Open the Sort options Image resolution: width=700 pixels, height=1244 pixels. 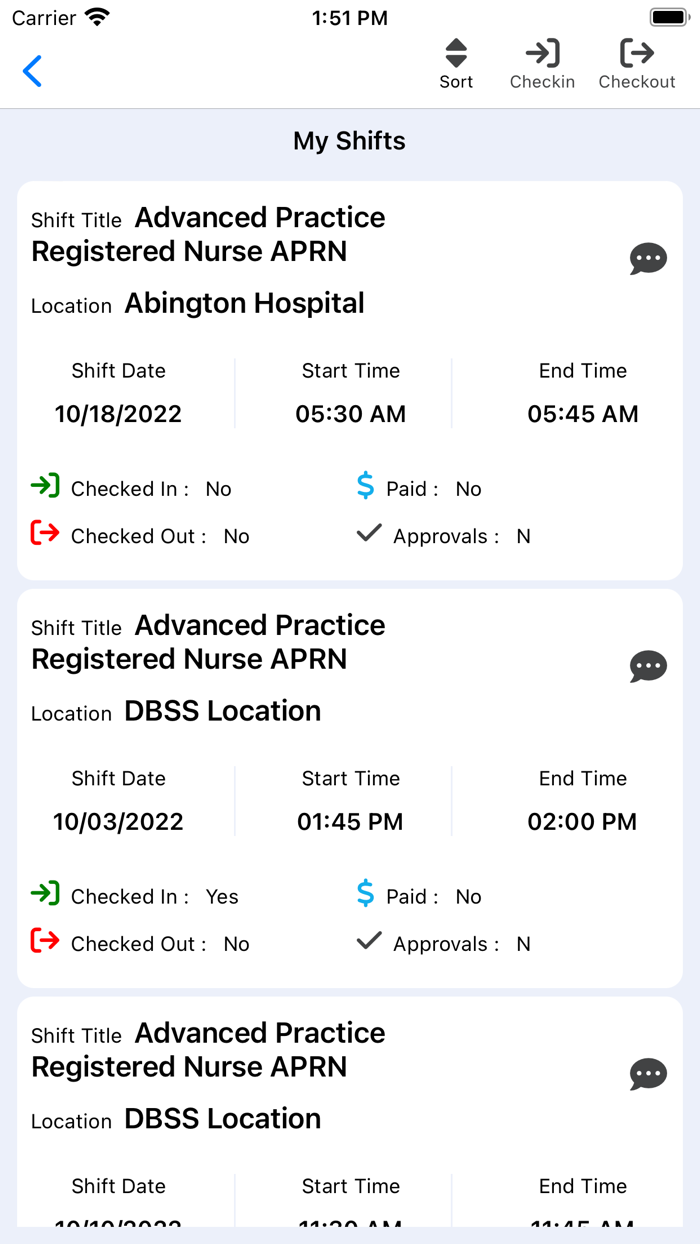coord(456,65)
